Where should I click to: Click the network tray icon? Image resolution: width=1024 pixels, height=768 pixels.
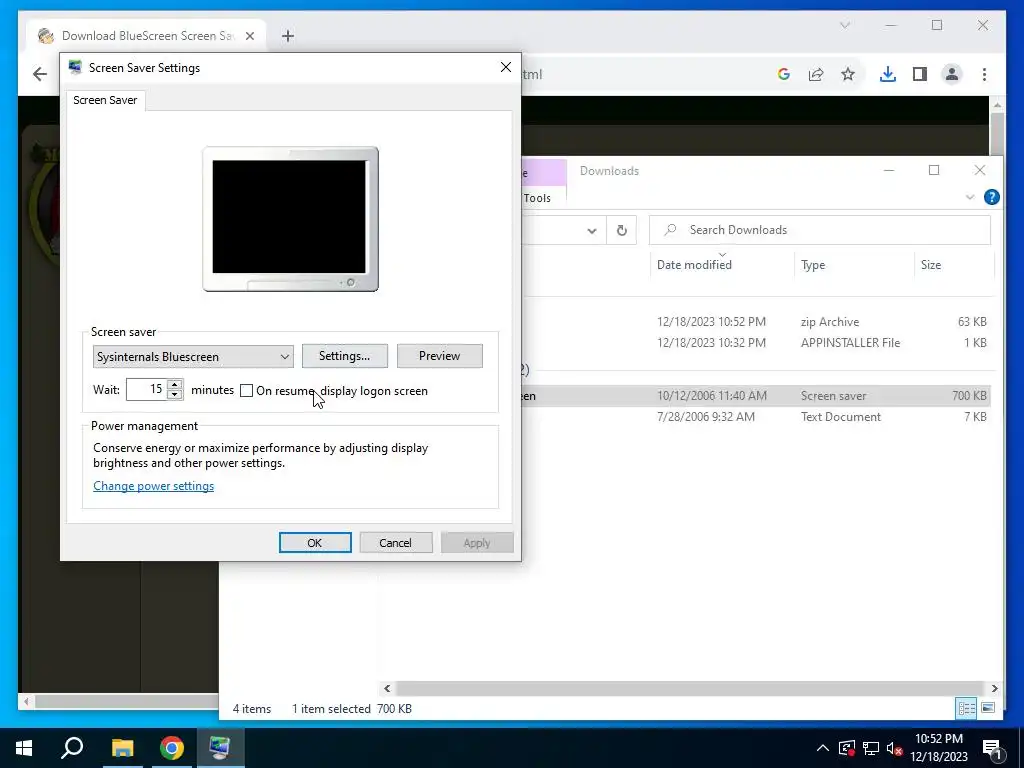[x=871, y=748]
